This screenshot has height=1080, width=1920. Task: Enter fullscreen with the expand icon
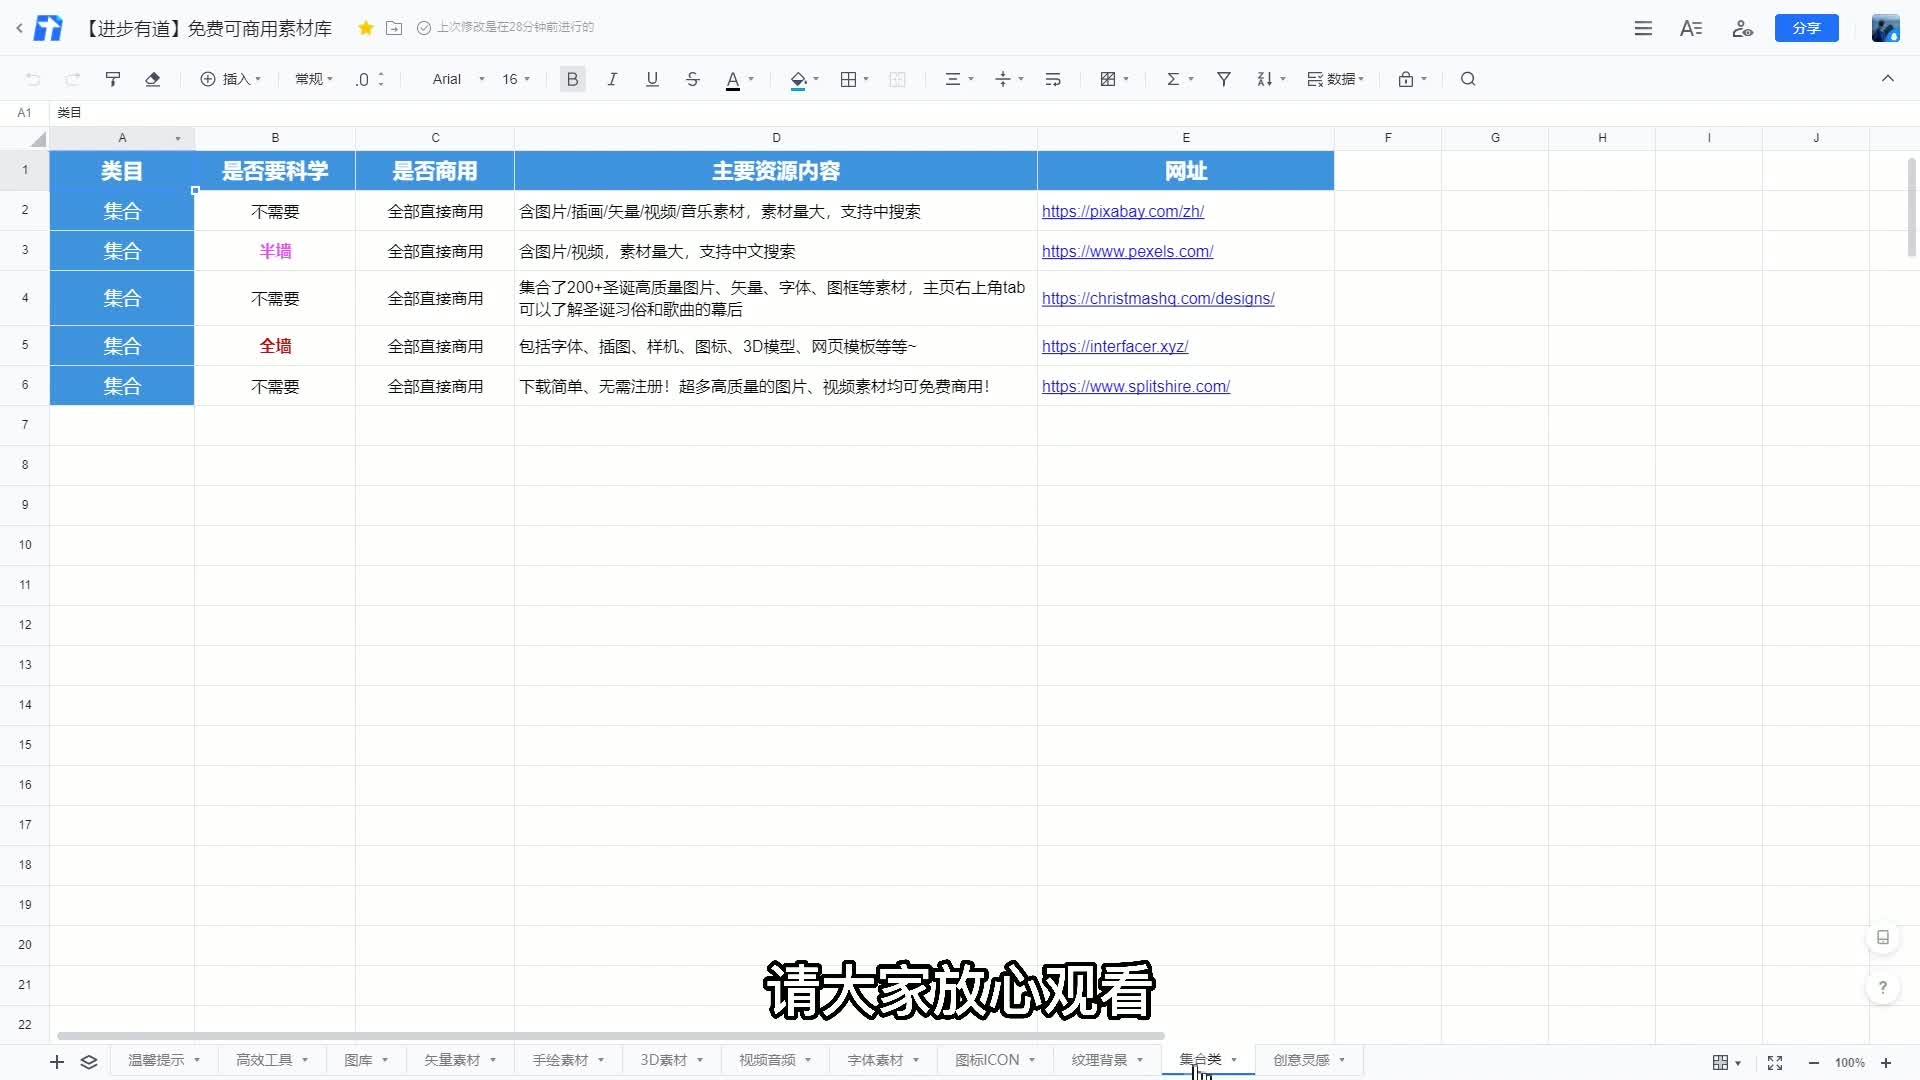tap(1775, 1063)
